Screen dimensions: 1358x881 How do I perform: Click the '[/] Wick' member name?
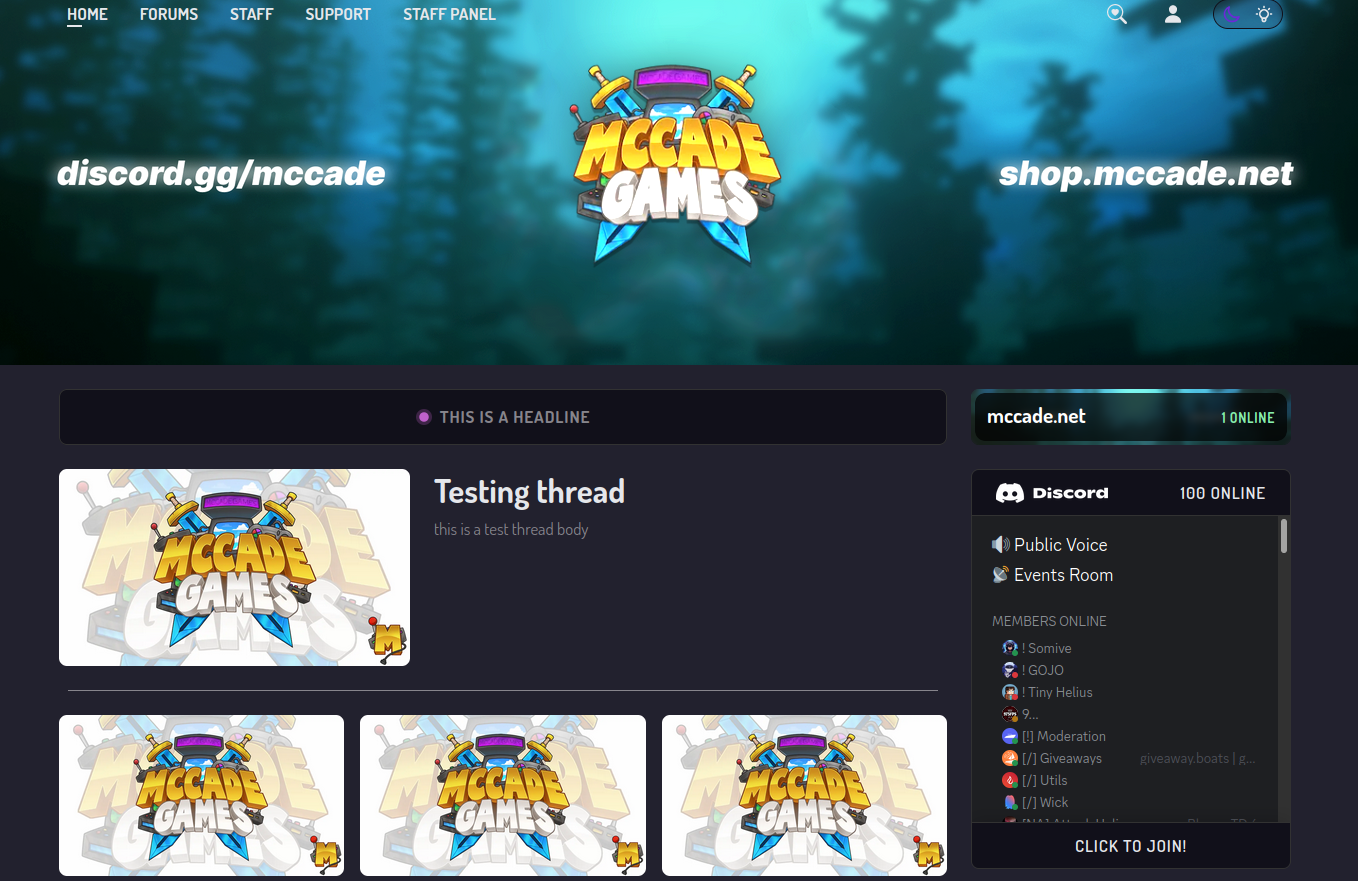pyautogui.click(x=1045, y=802)
